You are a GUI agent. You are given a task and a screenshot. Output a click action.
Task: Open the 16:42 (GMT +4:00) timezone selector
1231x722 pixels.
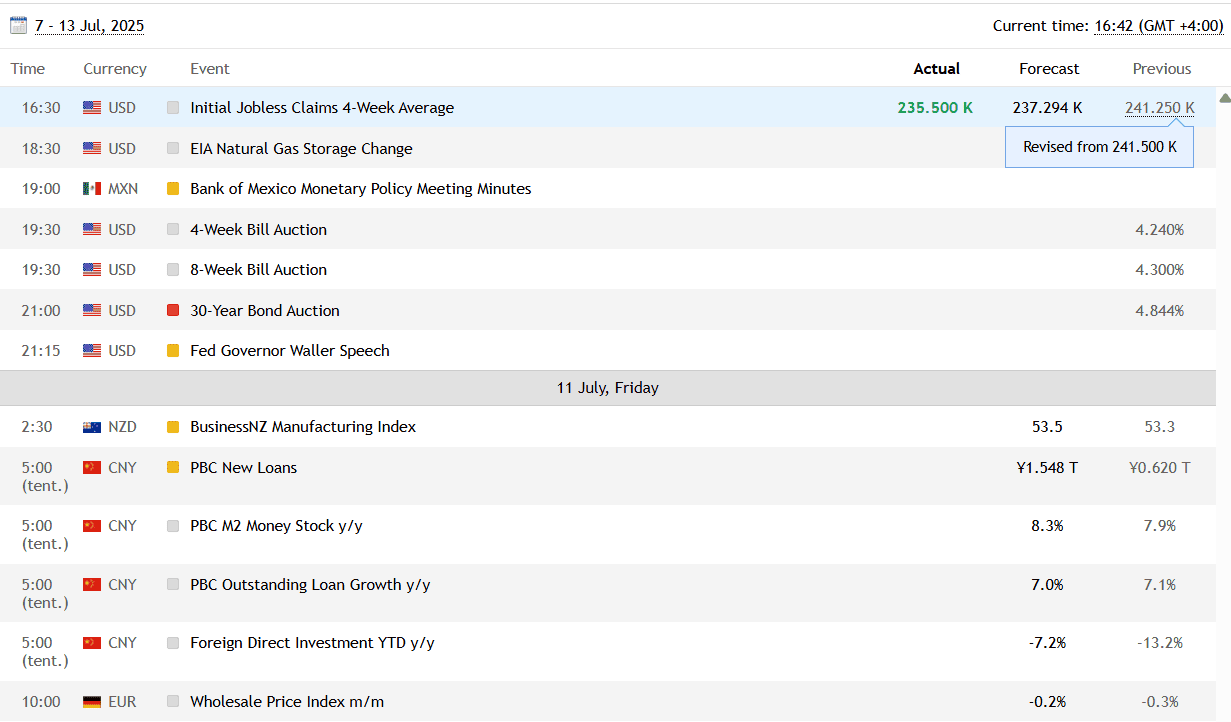[1158, 26]
